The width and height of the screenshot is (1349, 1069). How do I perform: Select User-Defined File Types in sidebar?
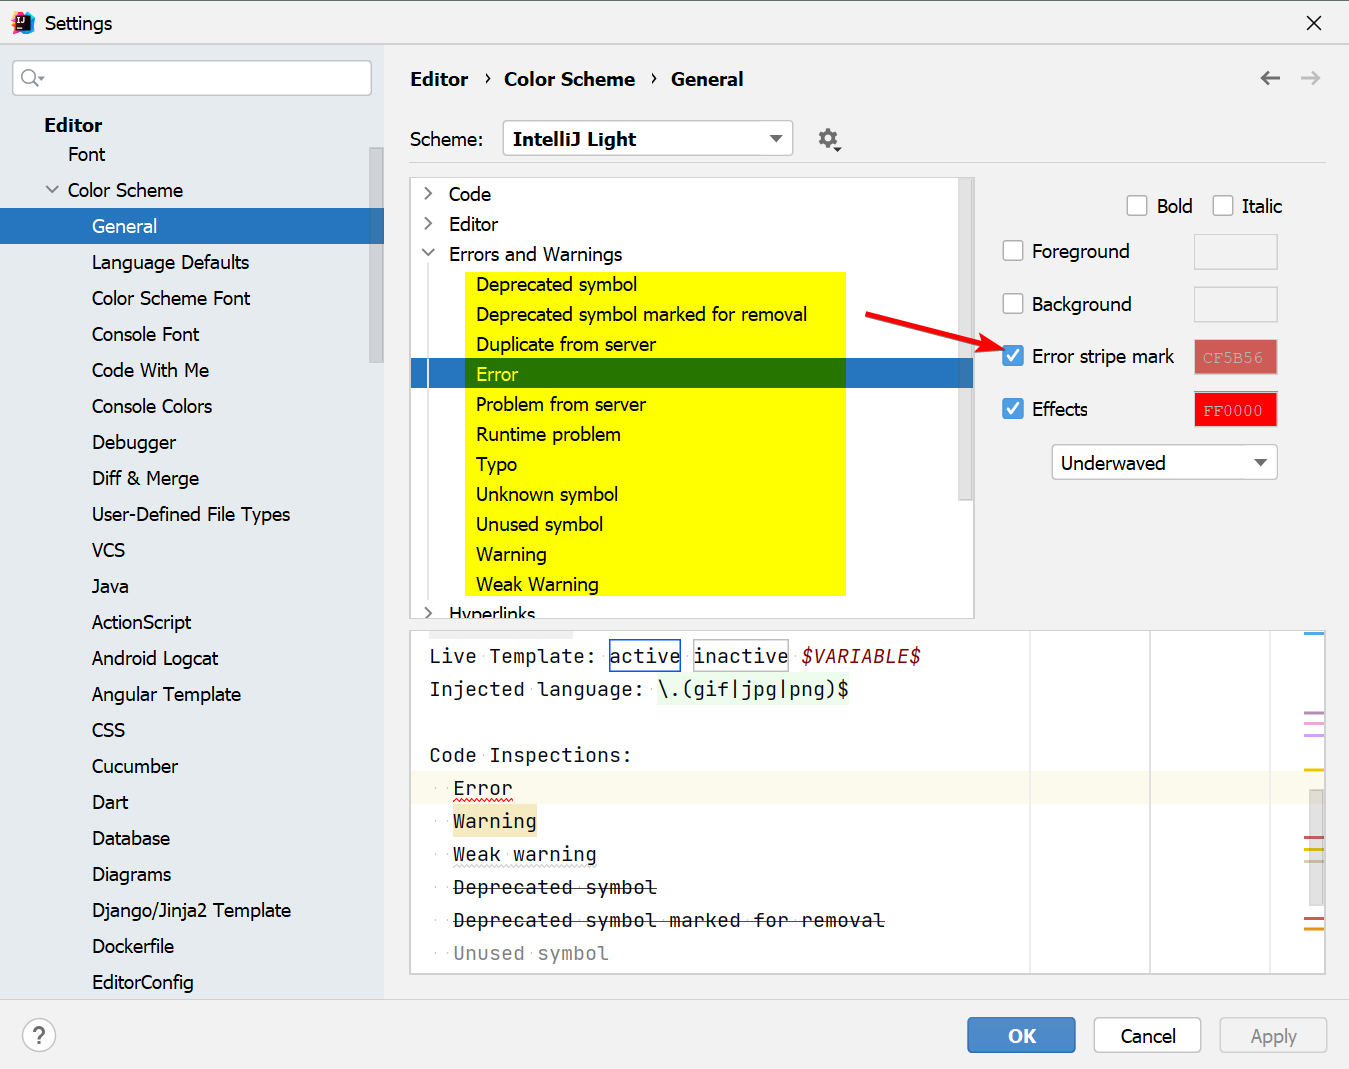click(x=191, y=514)
